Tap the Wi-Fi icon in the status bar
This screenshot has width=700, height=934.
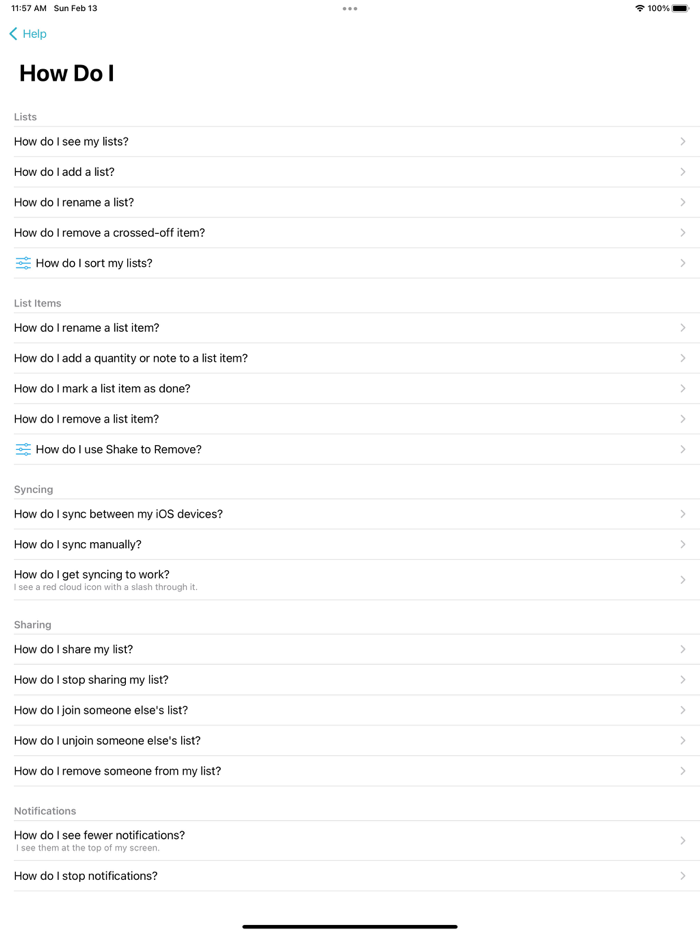click(x=638, y=7)
